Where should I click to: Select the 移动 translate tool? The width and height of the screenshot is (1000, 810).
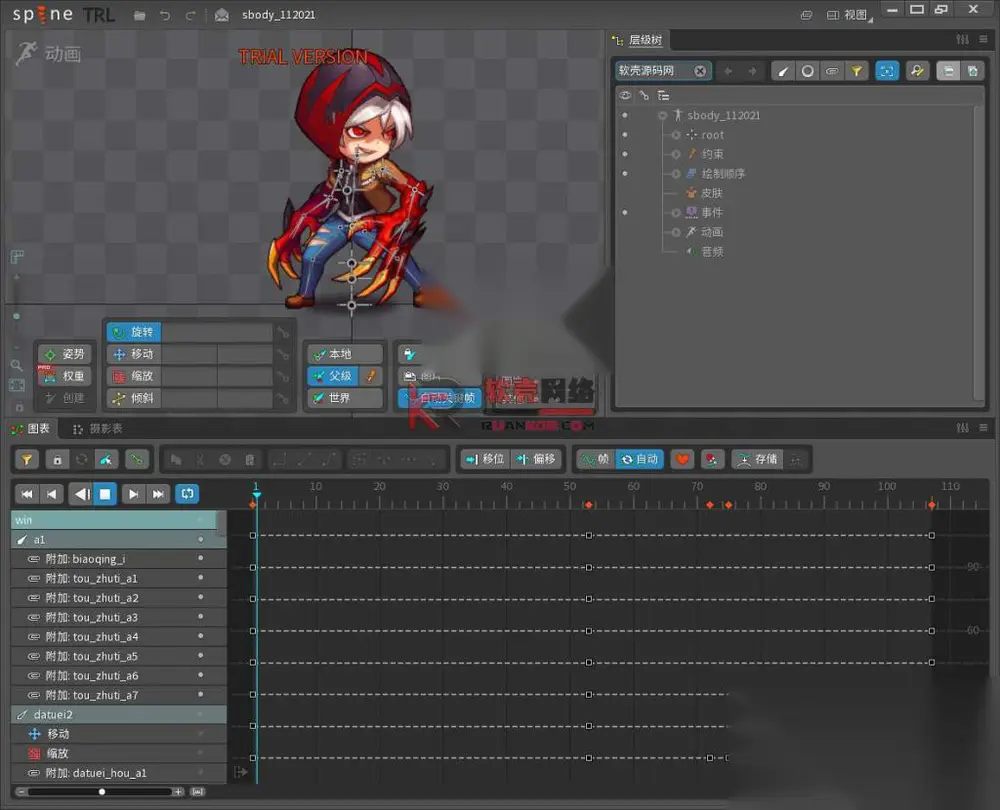(134, 354)
